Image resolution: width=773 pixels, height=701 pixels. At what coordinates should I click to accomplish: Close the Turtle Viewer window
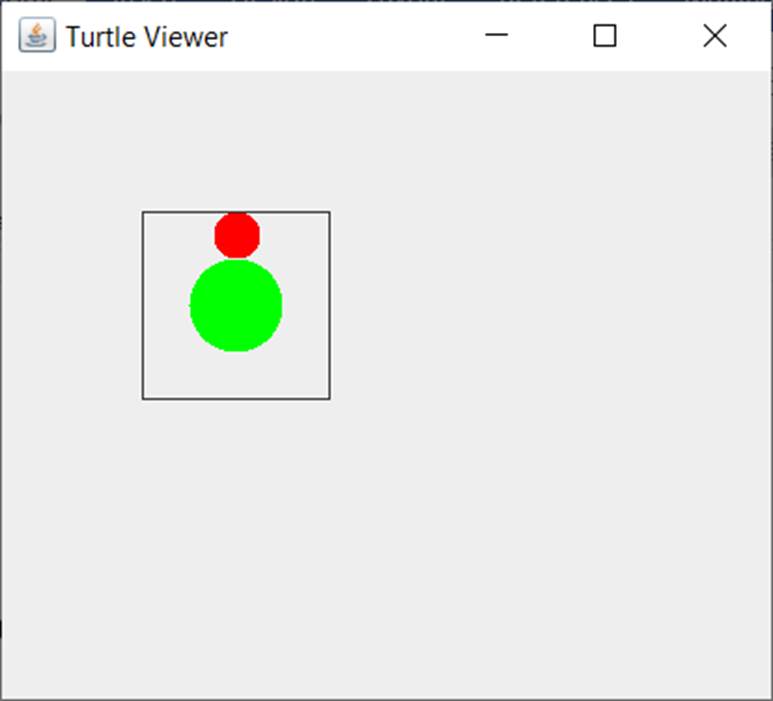pos(714,36)
